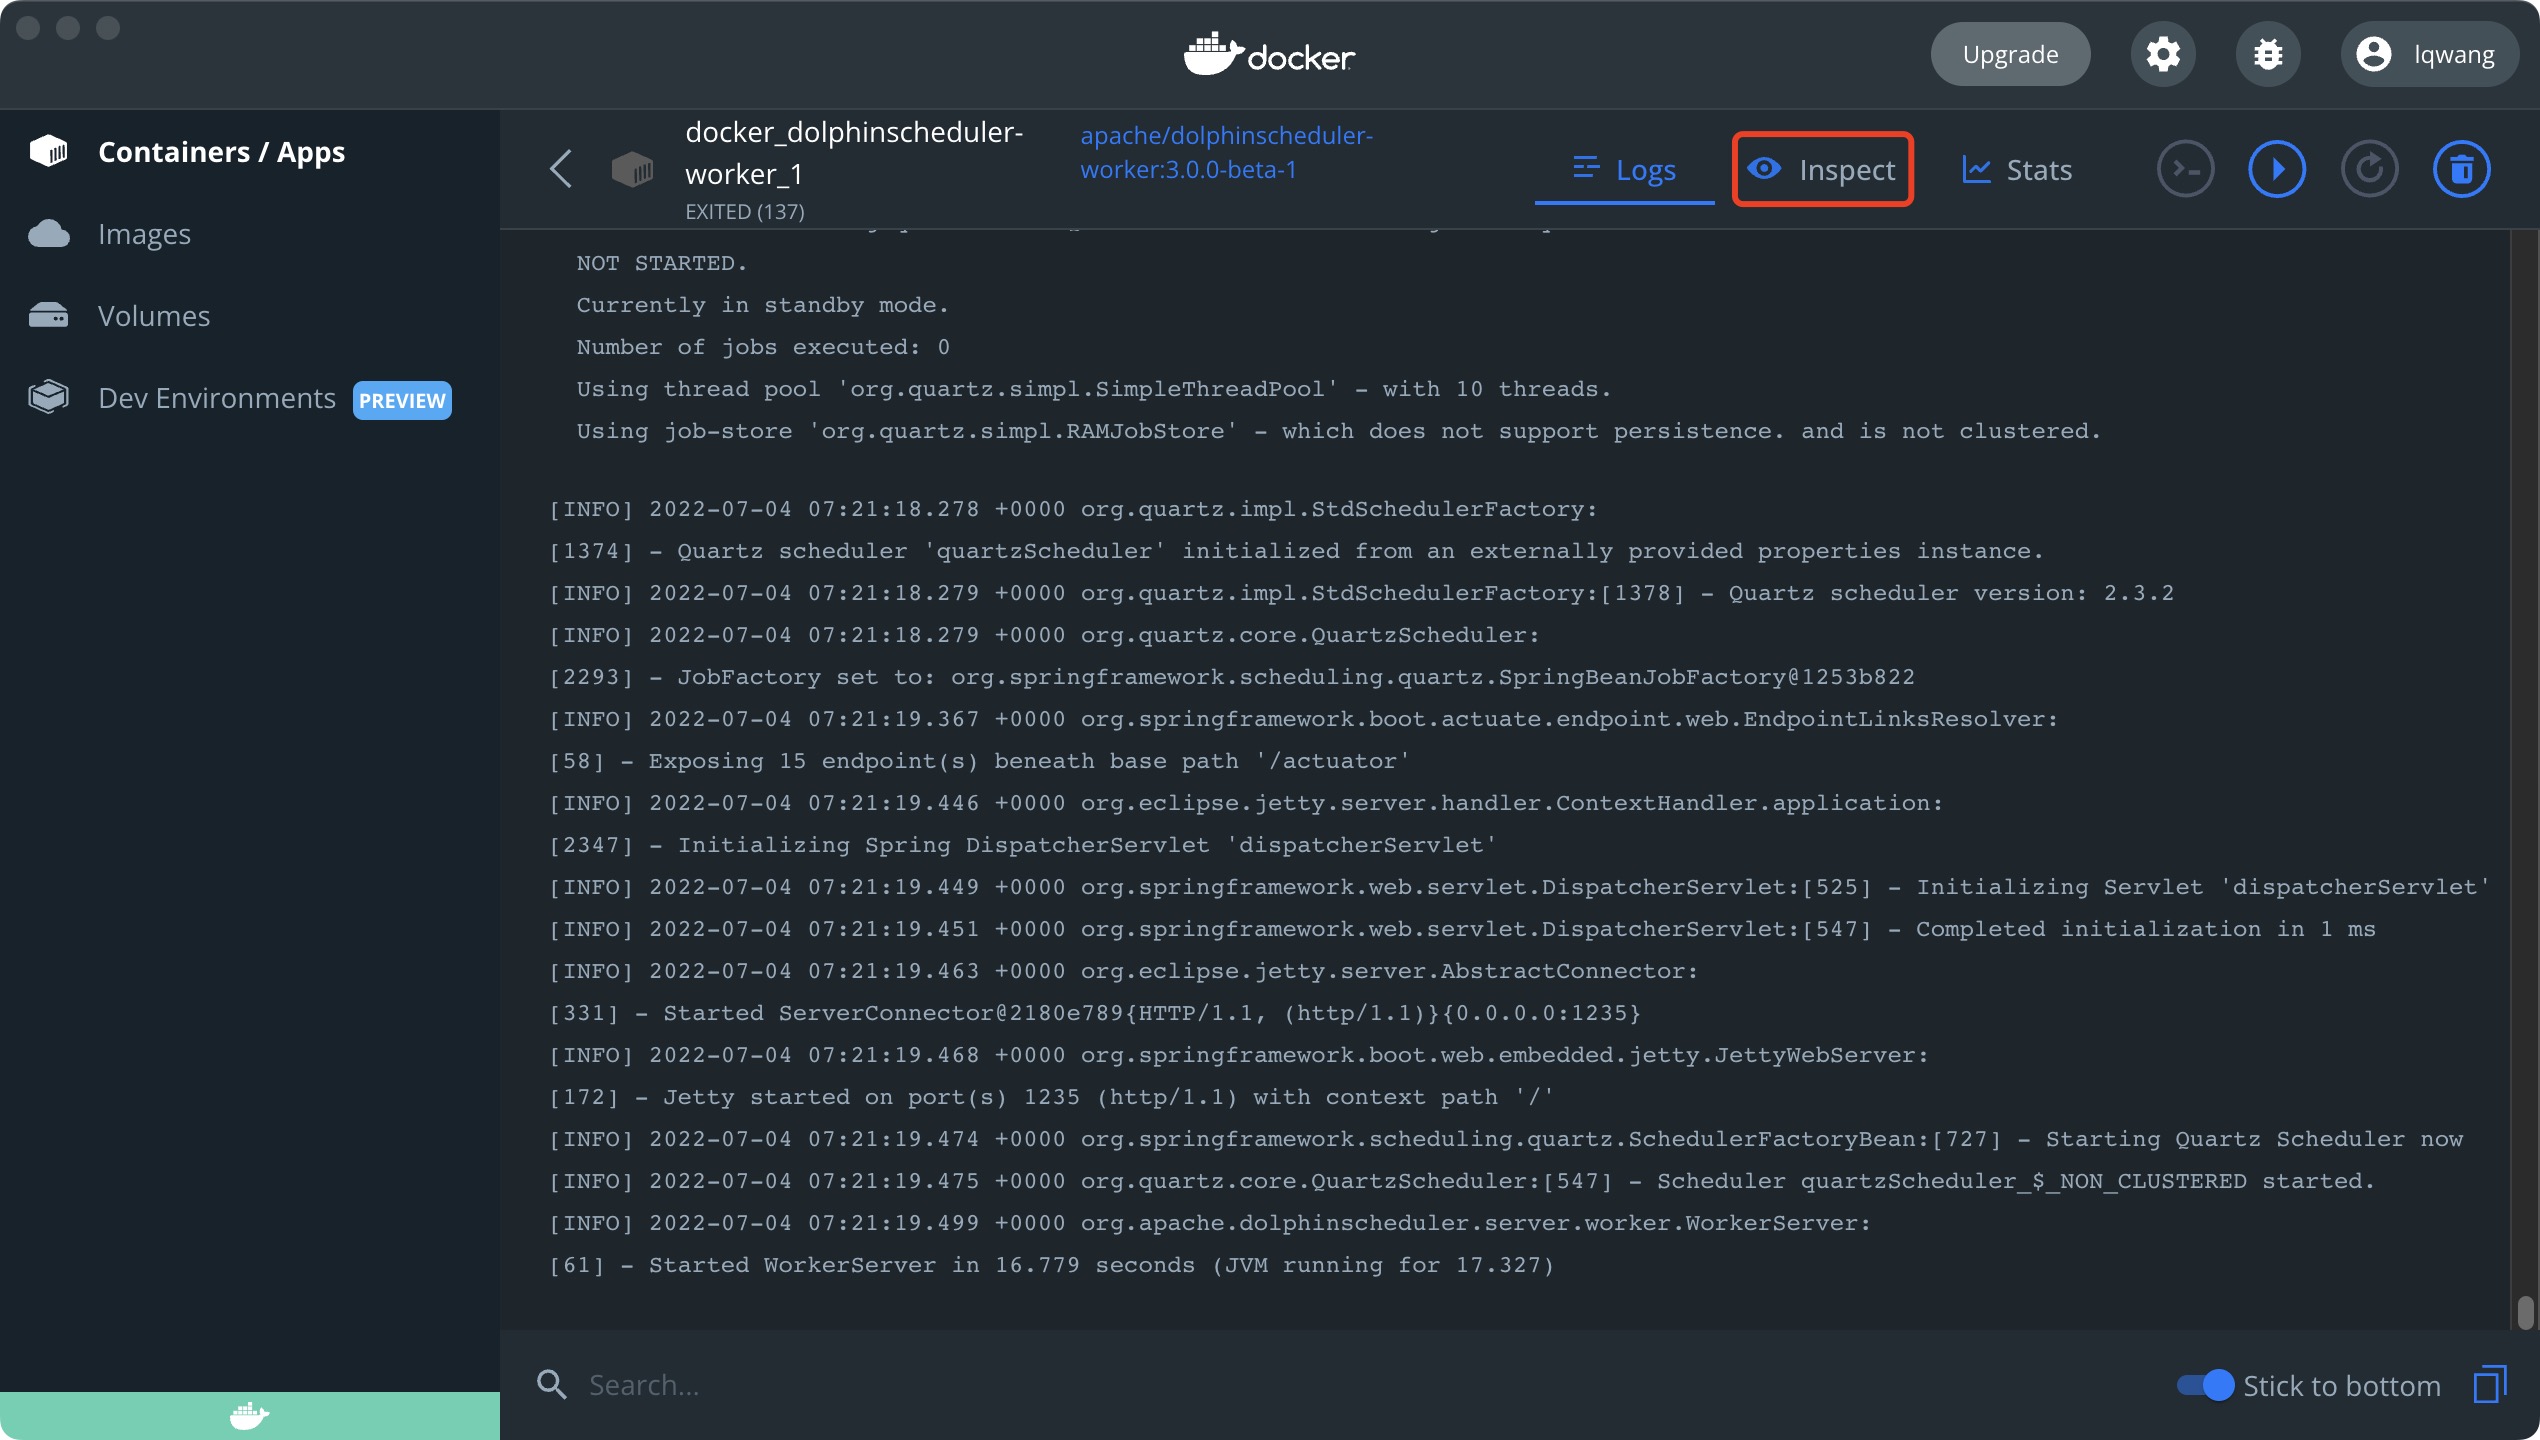Open the Stats tab
Image resolution: width=2540 pixels, height=1440 pixels.
2017,169
